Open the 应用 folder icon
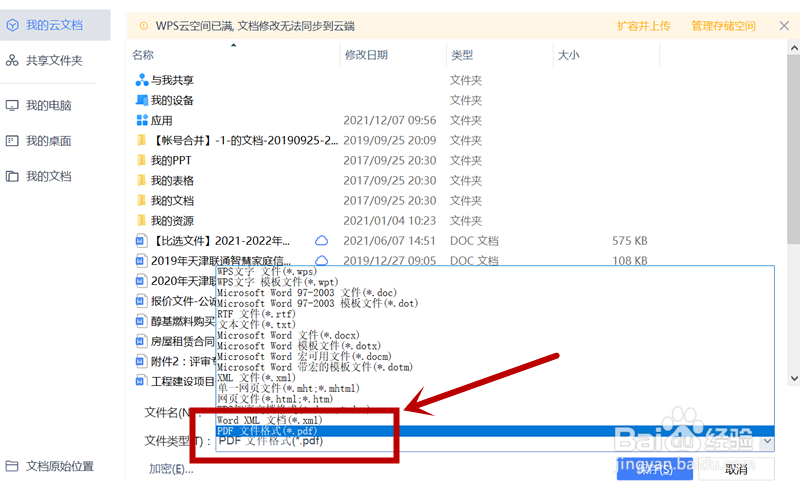800x492 pixels. [141, 120]
